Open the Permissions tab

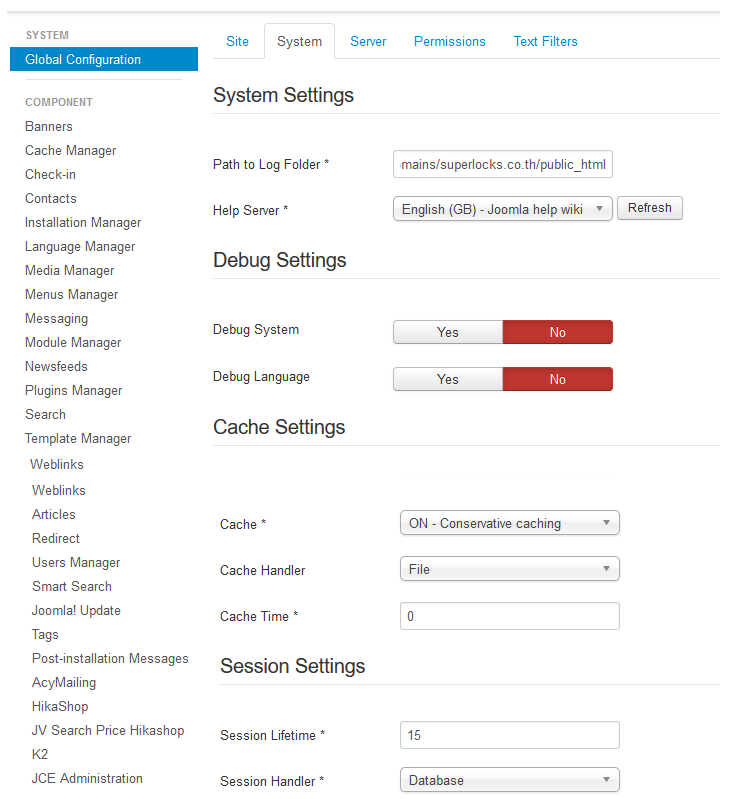point(450,41)
